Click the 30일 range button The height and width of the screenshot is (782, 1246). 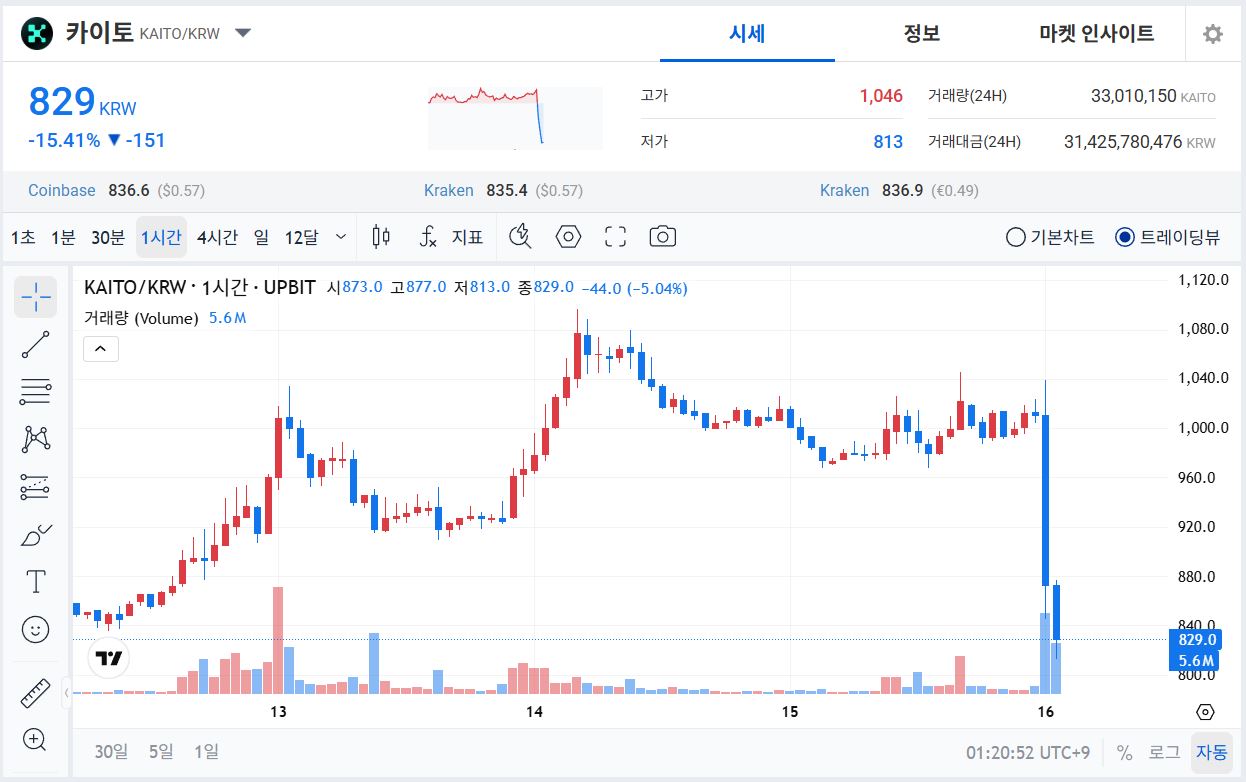[110, 750]
